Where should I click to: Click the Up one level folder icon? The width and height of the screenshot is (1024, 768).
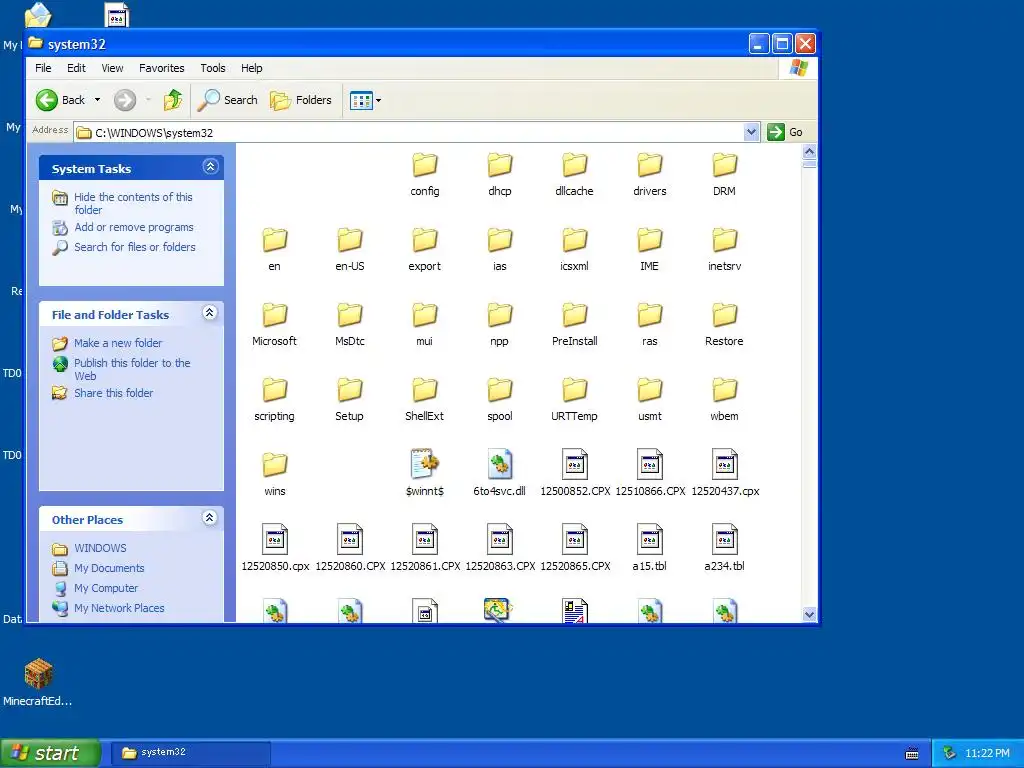(173, 100)
